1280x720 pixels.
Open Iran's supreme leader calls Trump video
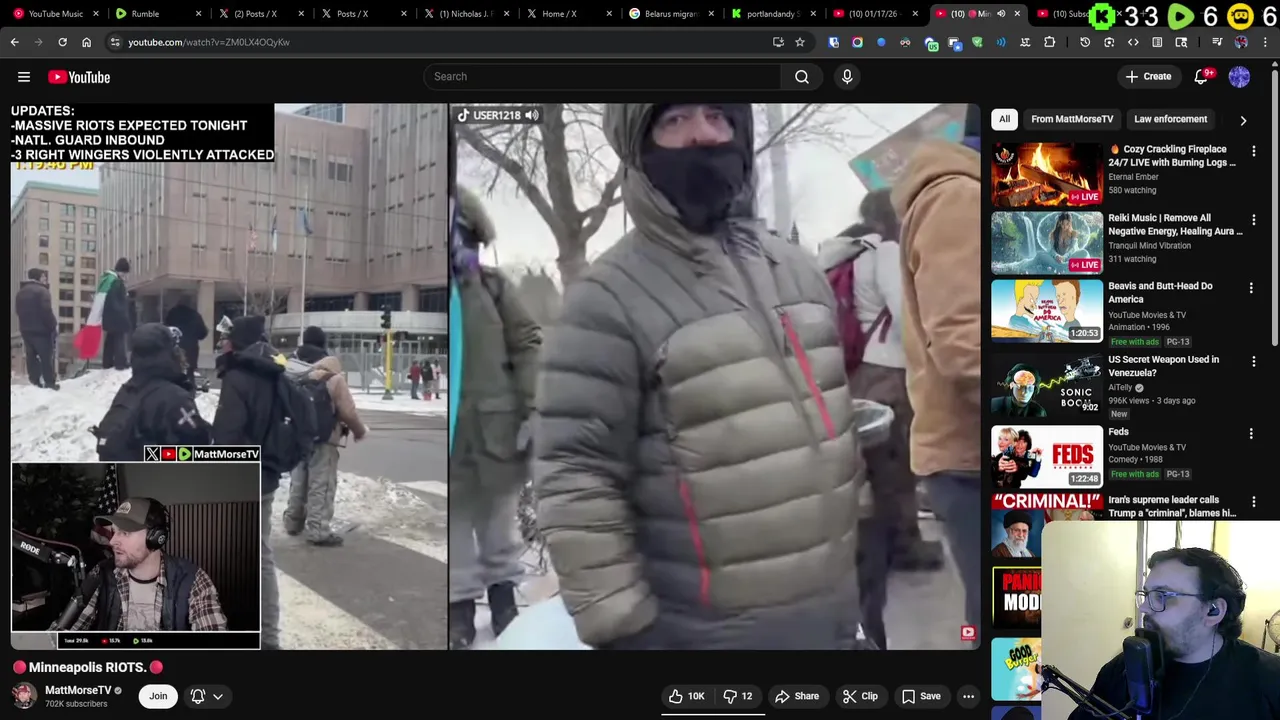pyautogui.click(x=1171, y=506)
